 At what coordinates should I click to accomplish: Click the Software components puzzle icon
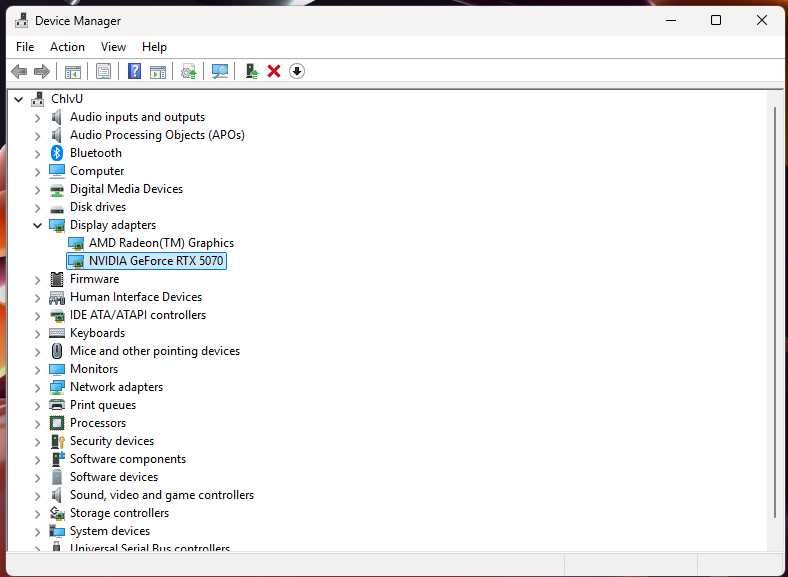(57, 459)
